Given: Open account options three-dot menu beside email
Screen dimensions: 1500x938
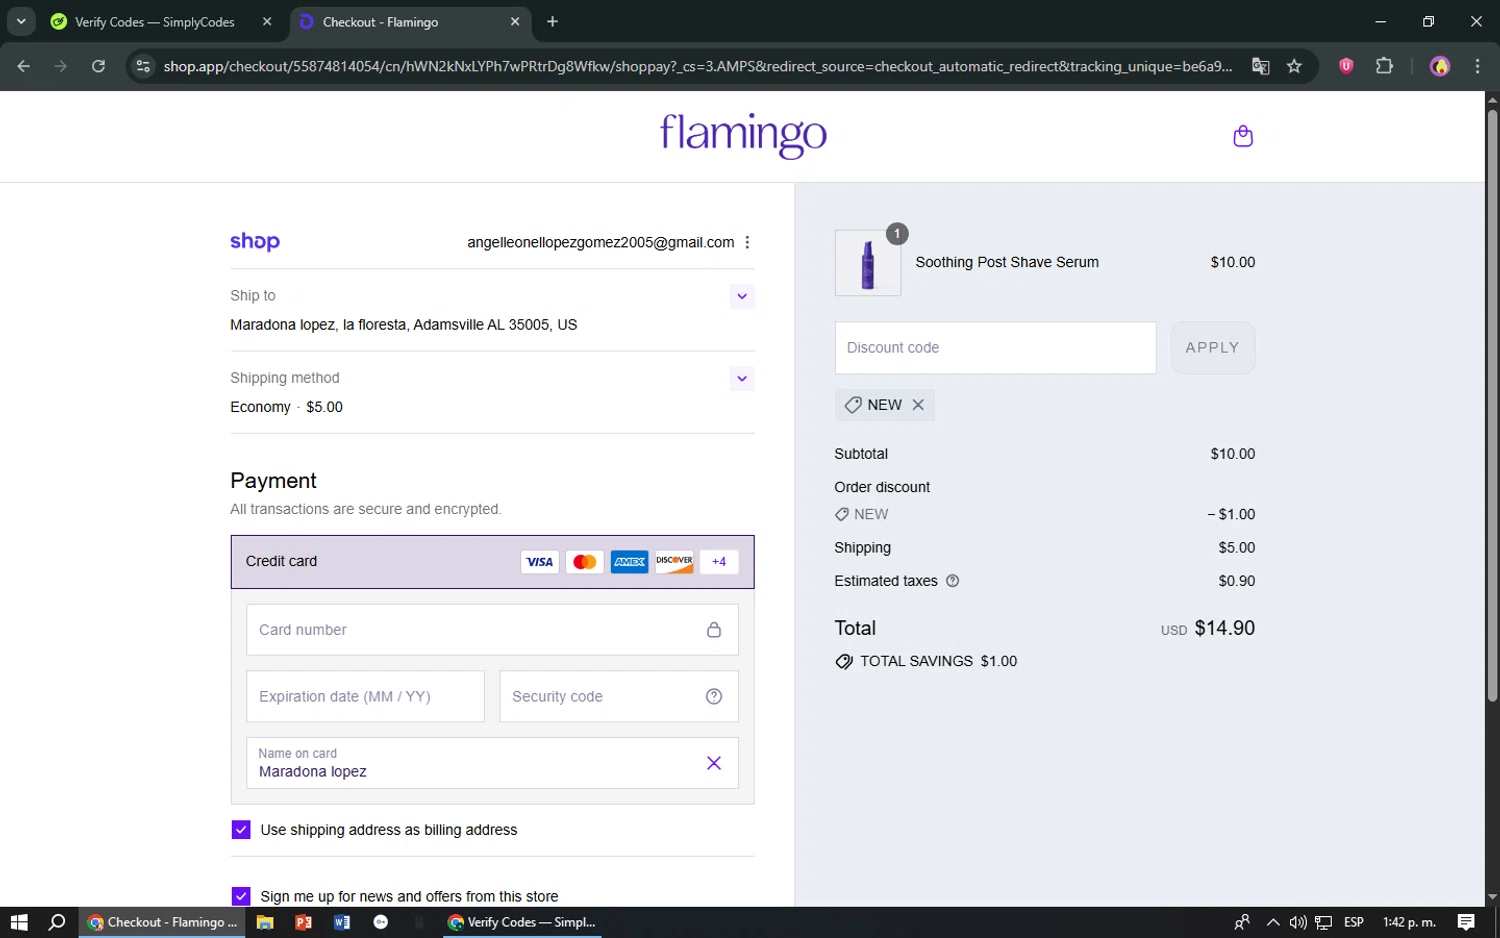Looking at the screenshot, I should 747,242.
